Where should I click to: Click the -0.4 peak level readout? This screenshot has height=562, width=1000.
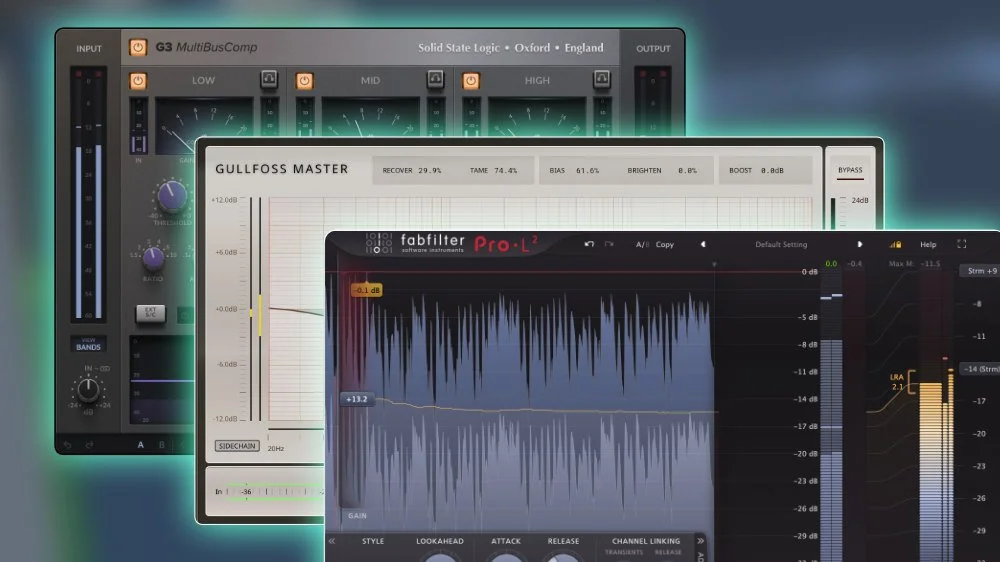(x=855, y=263)
